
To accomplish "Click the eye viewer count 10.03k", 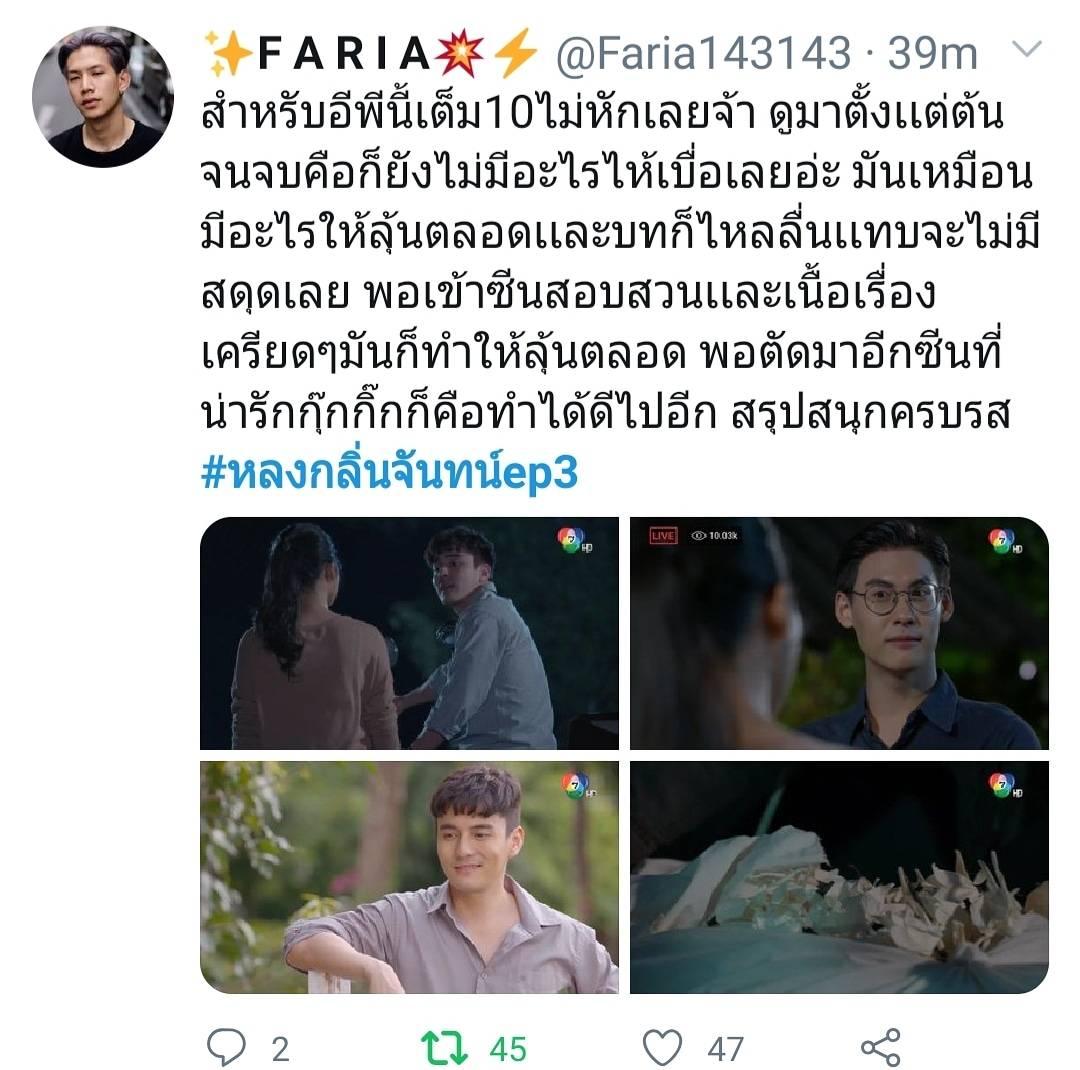I will click(714, 535).
